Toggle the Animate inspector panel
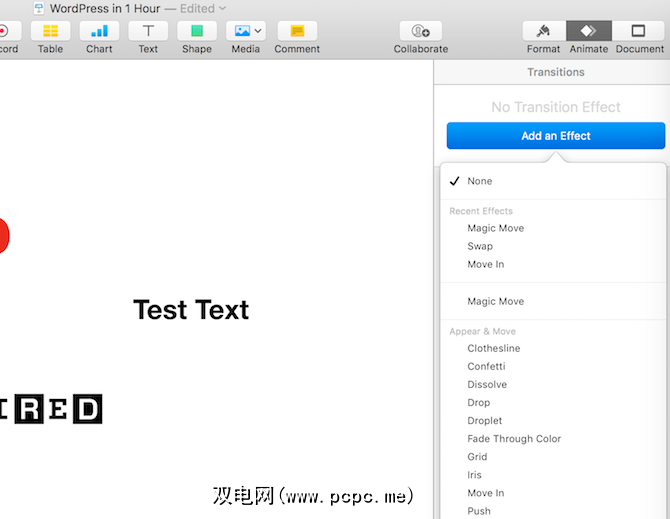 point(589,31)
